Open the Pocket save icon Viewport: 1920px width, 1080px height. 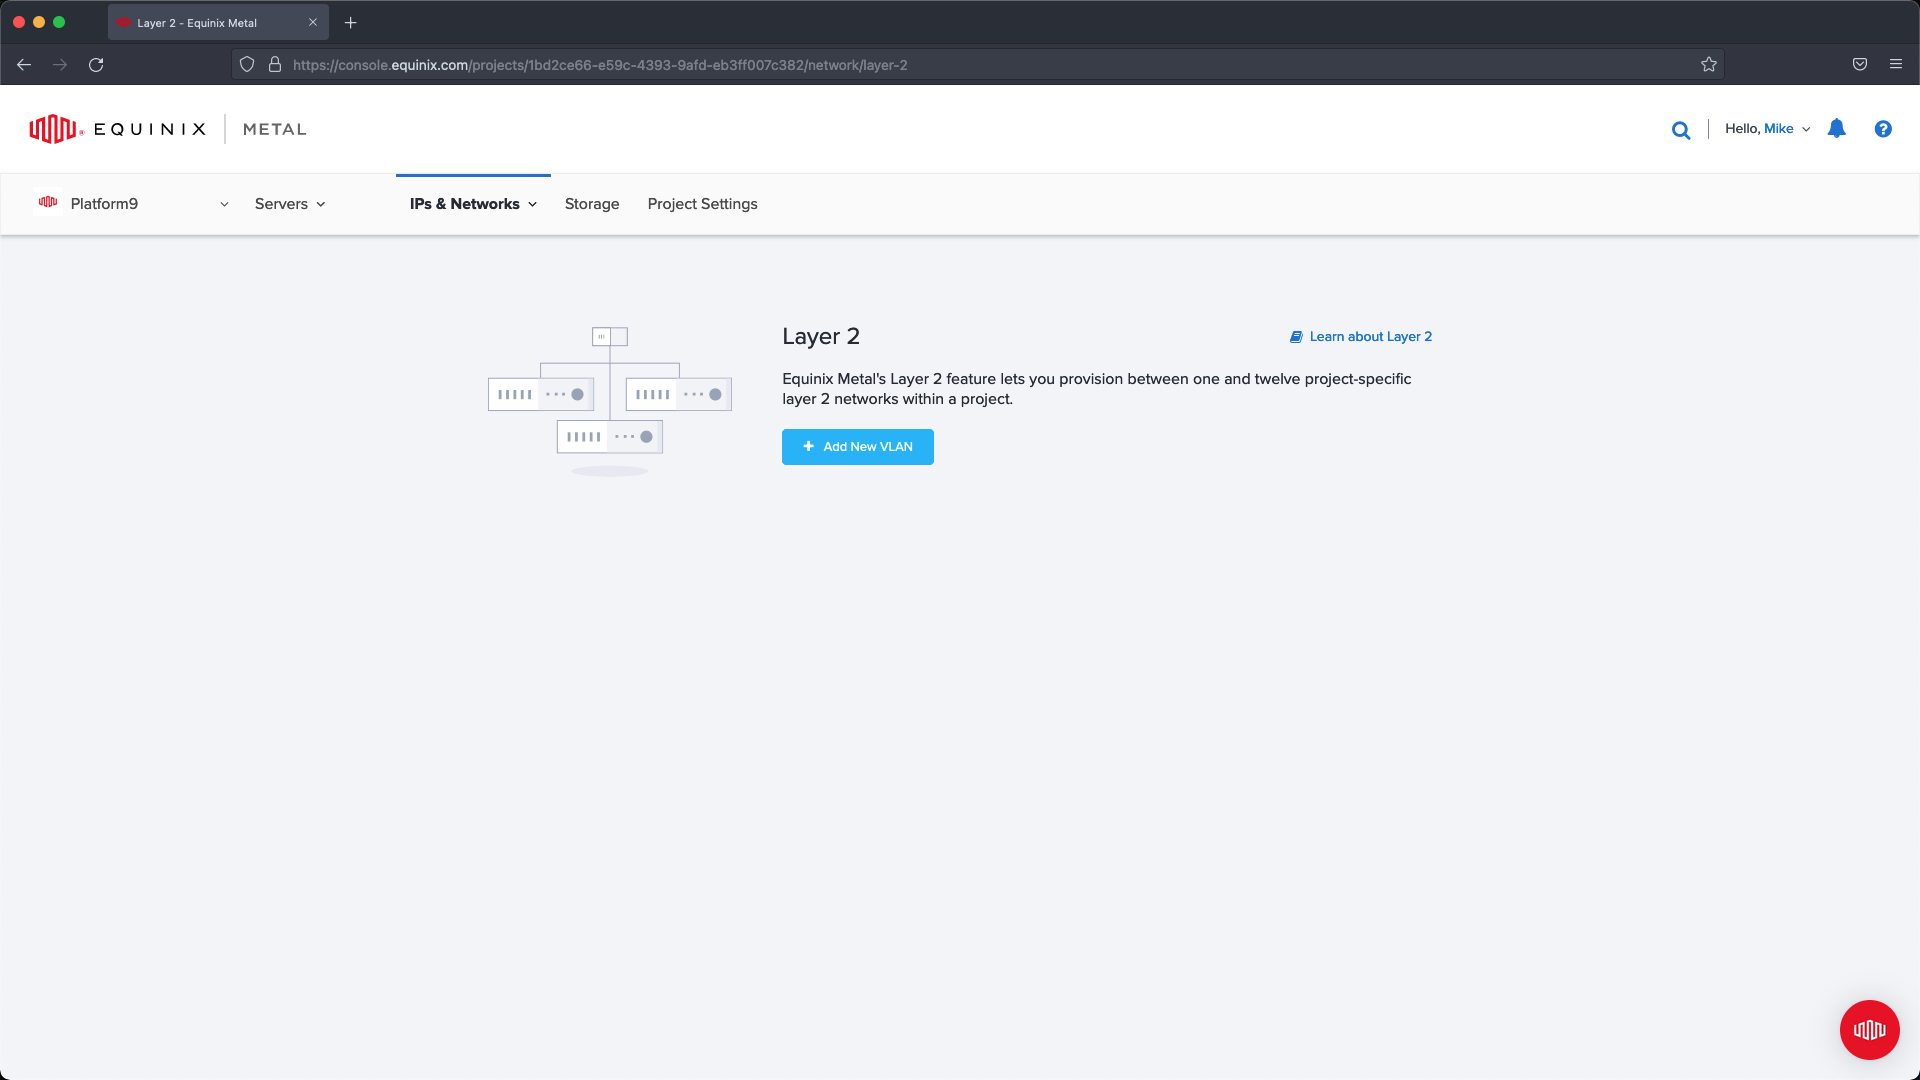click(1860, 65)
